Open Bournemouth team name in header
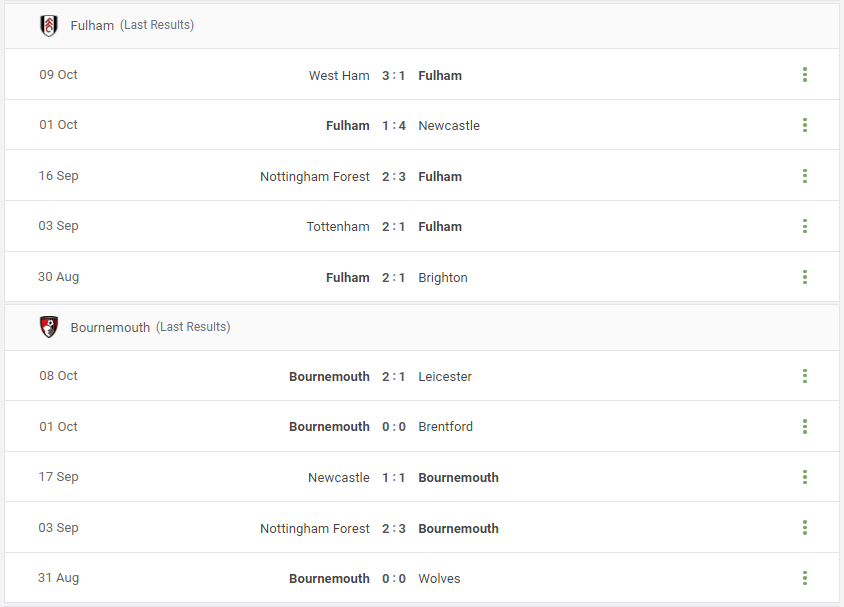 coord(110,327)
